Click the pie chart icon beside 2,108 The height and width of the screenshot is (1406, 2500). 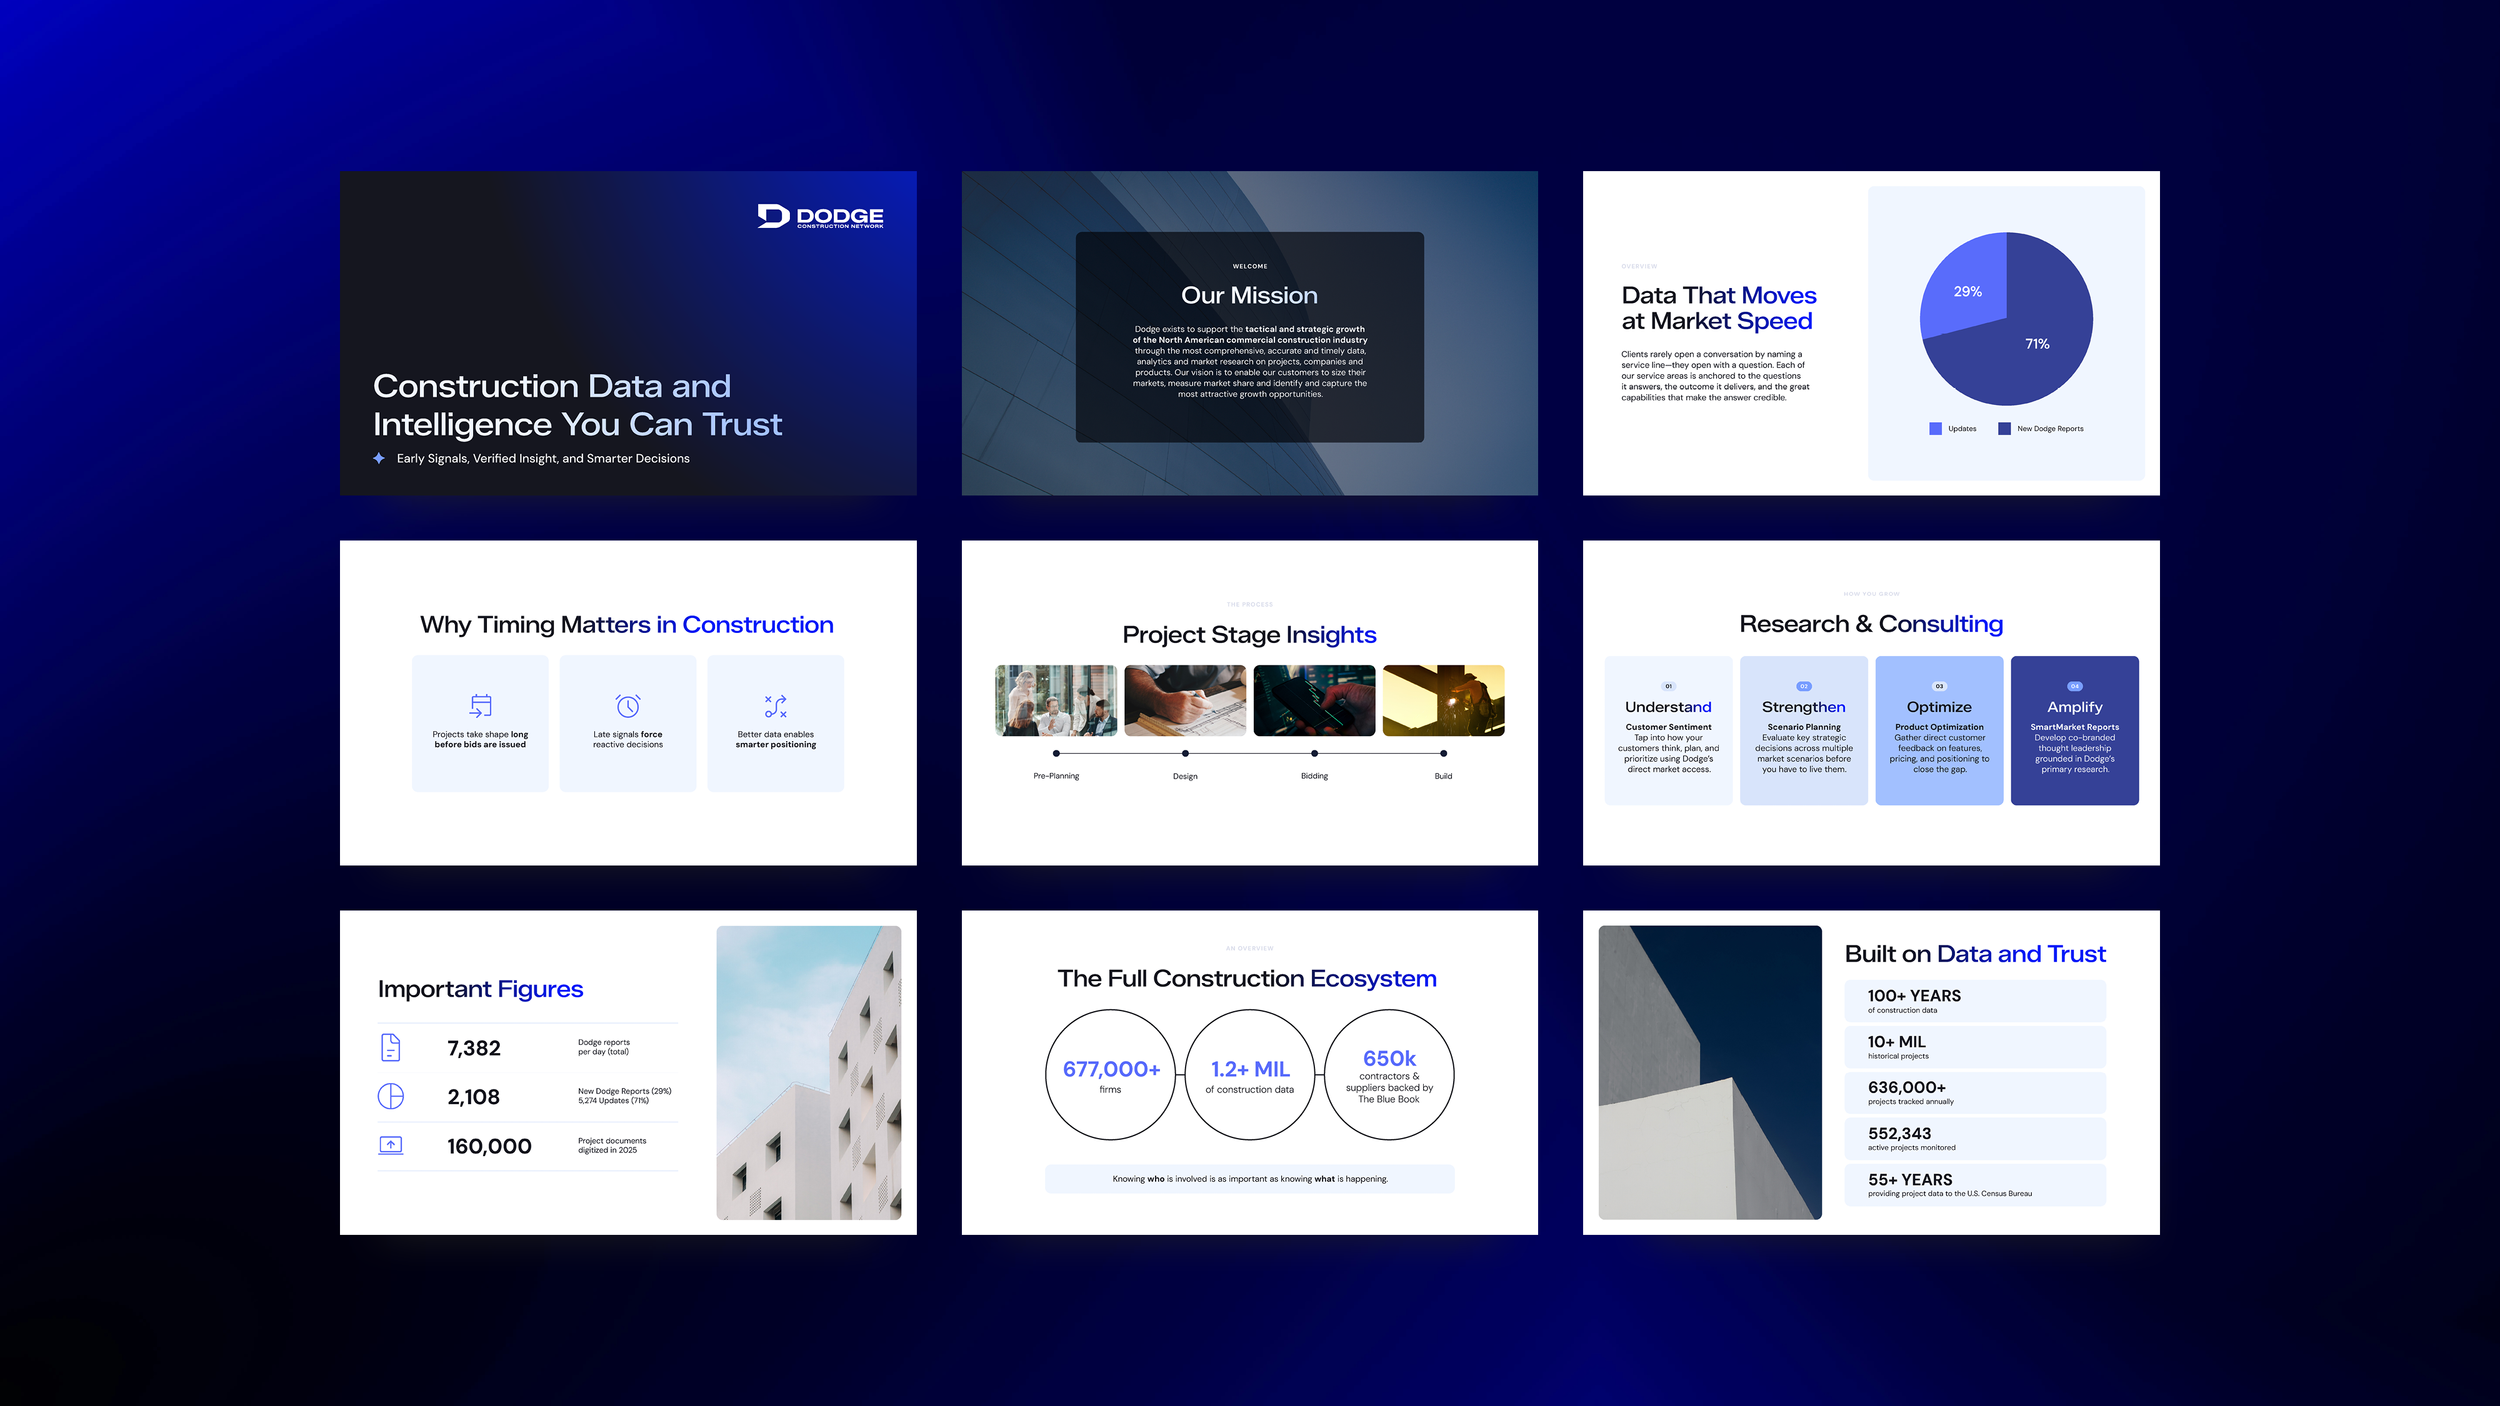pyautogui.click(x=391, y=1096)
